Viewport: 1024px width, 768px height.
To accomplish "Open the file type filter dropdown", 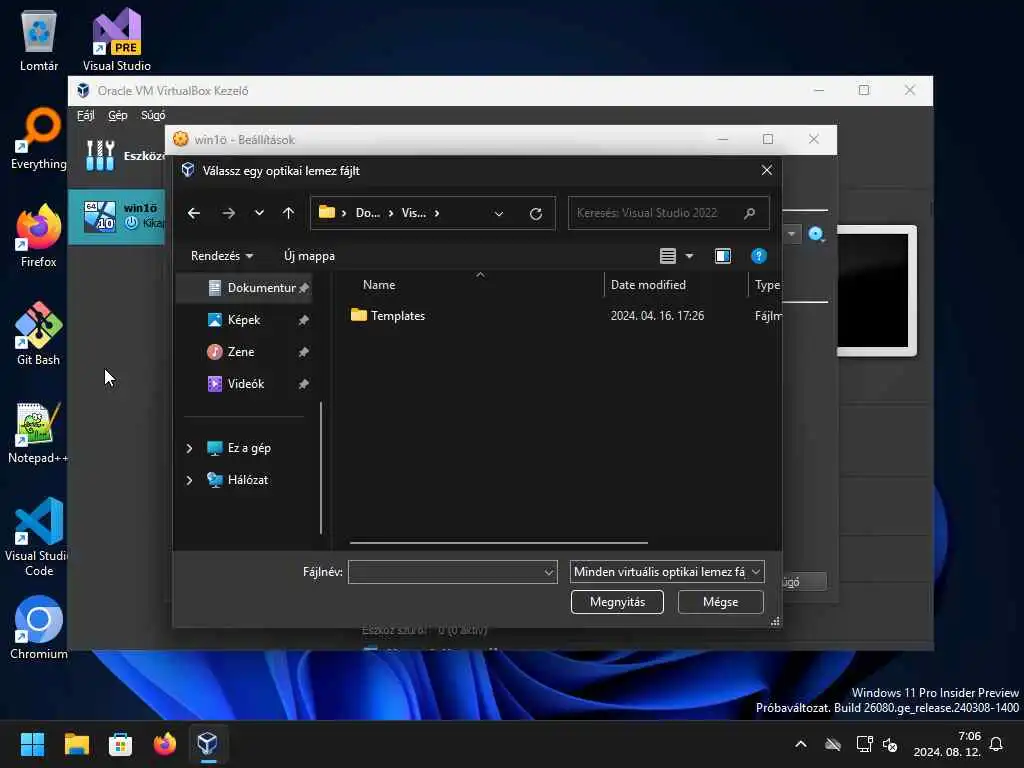I will (x=667, y=572).
